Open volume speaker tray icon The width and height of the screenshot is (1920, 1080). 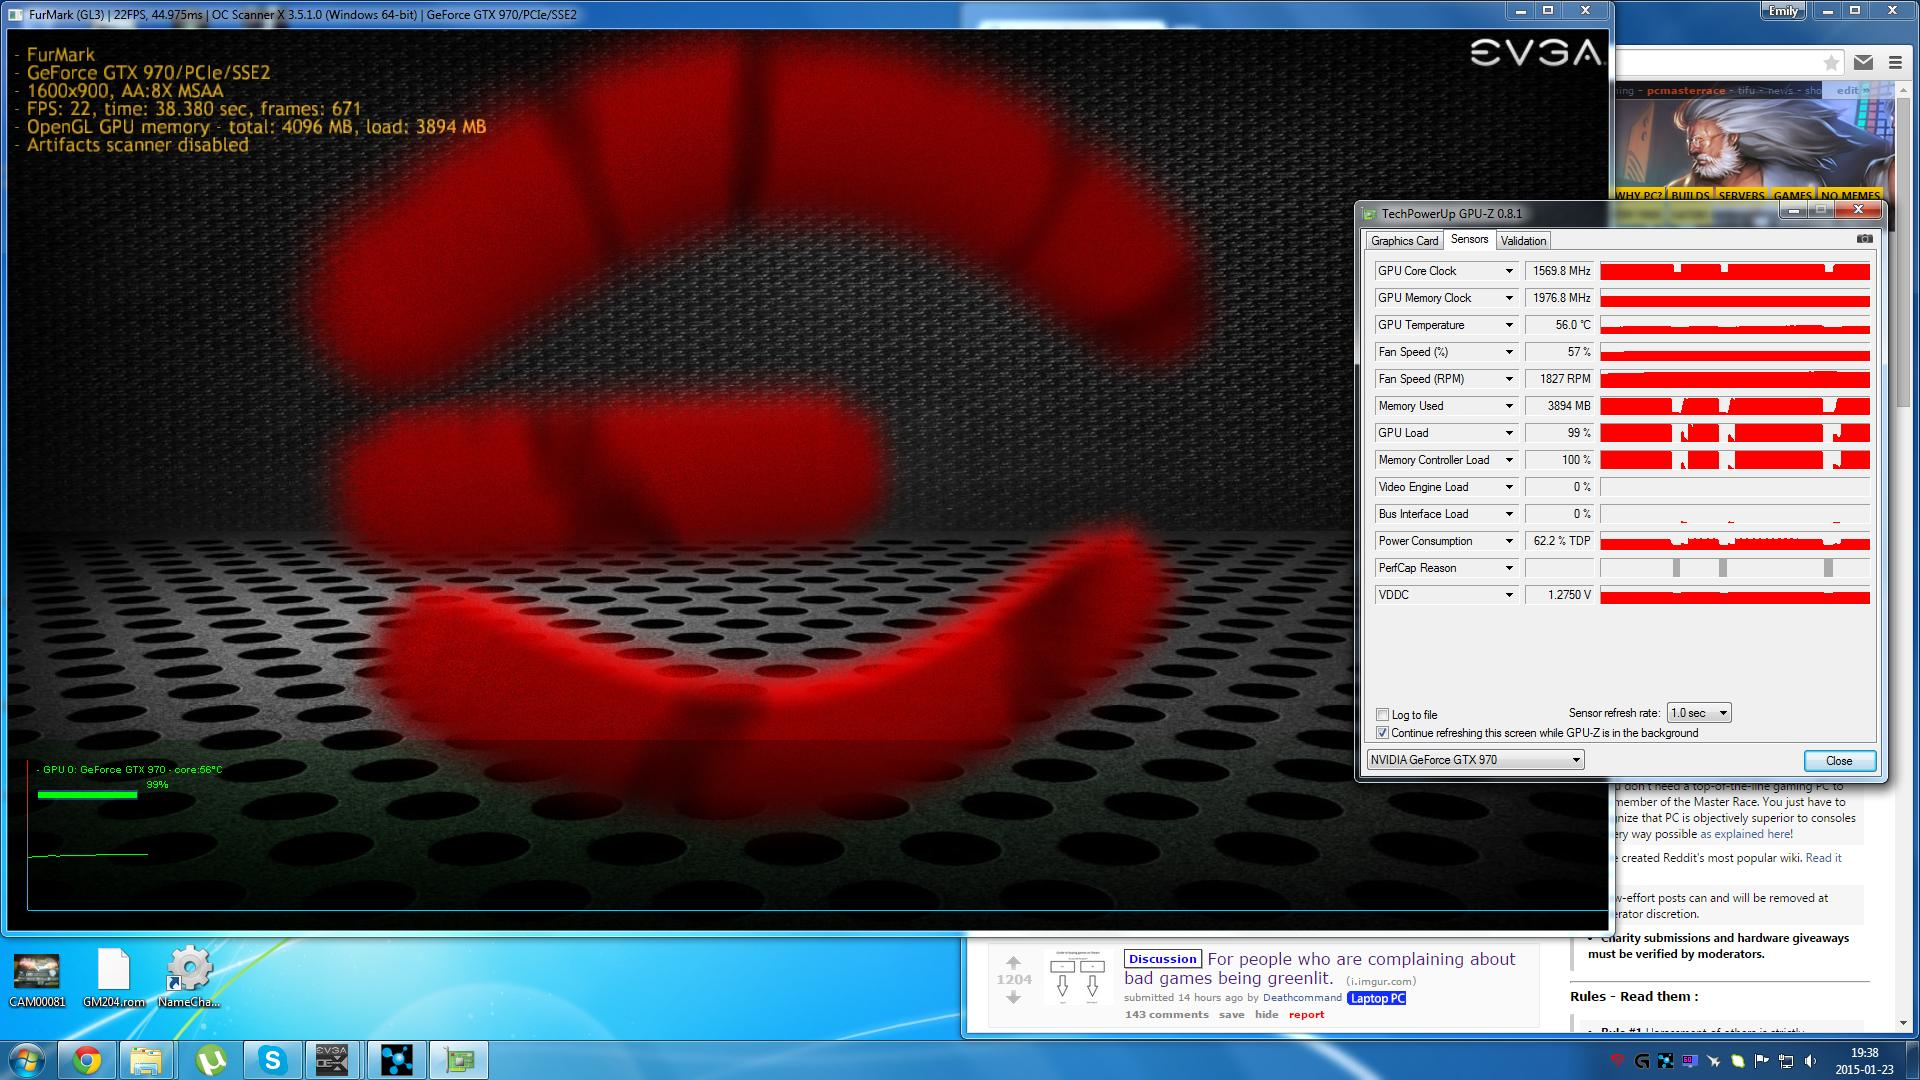click(1810, 1061)
